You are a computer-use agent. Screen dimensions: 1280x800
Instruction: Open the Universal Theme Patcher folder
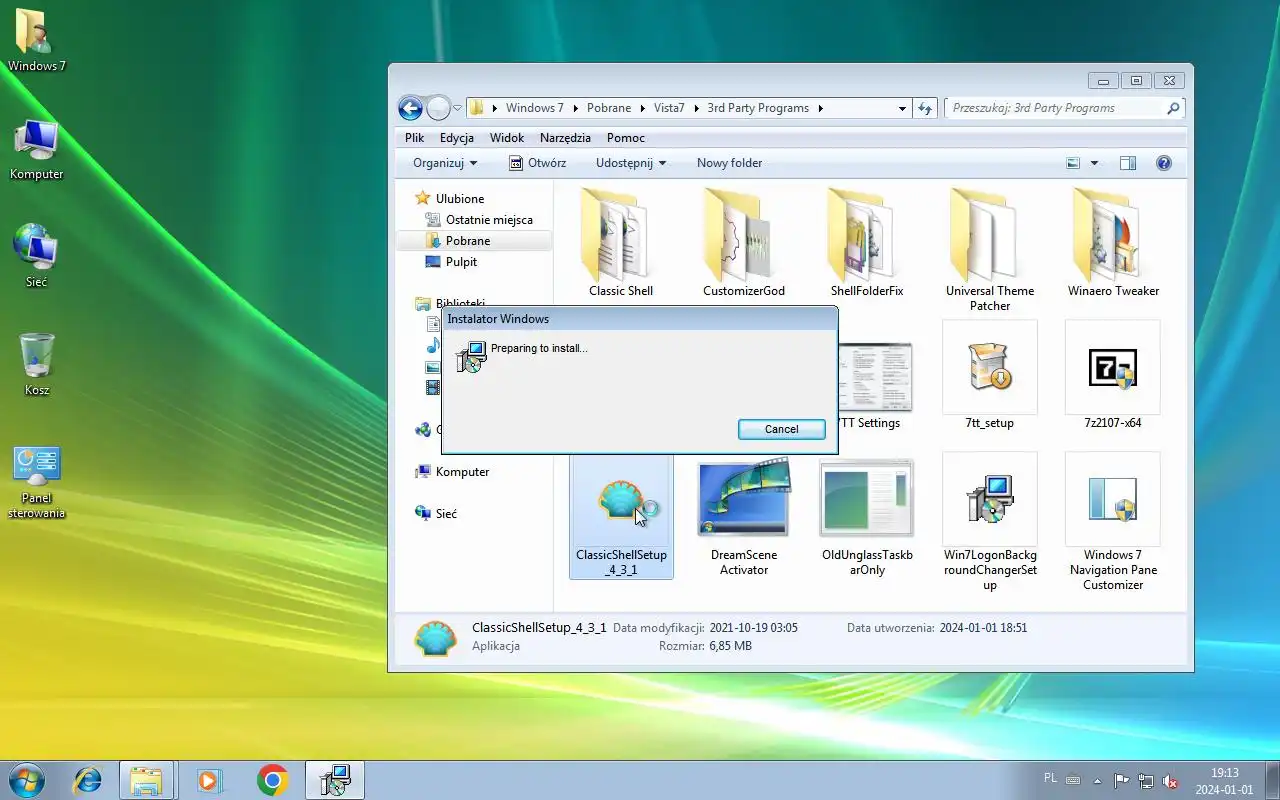990,249
